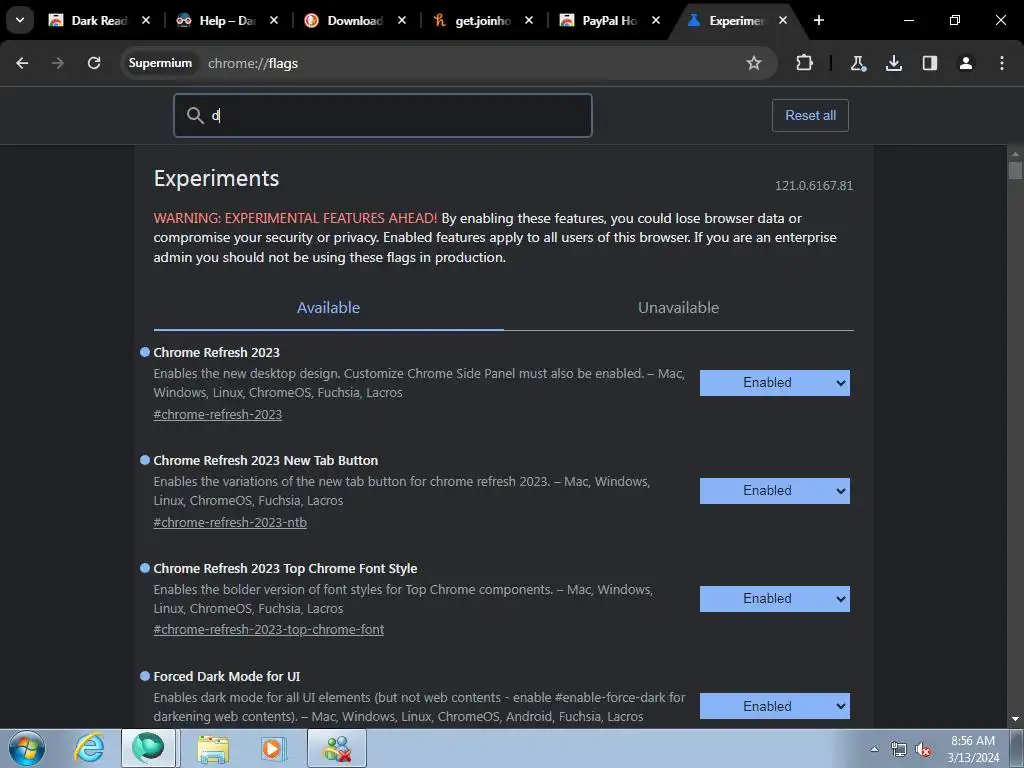Image resolution: width=1024 pixels, height=768 pixels.
Task: Open the three-dot browser menu
Action: 1001,63
